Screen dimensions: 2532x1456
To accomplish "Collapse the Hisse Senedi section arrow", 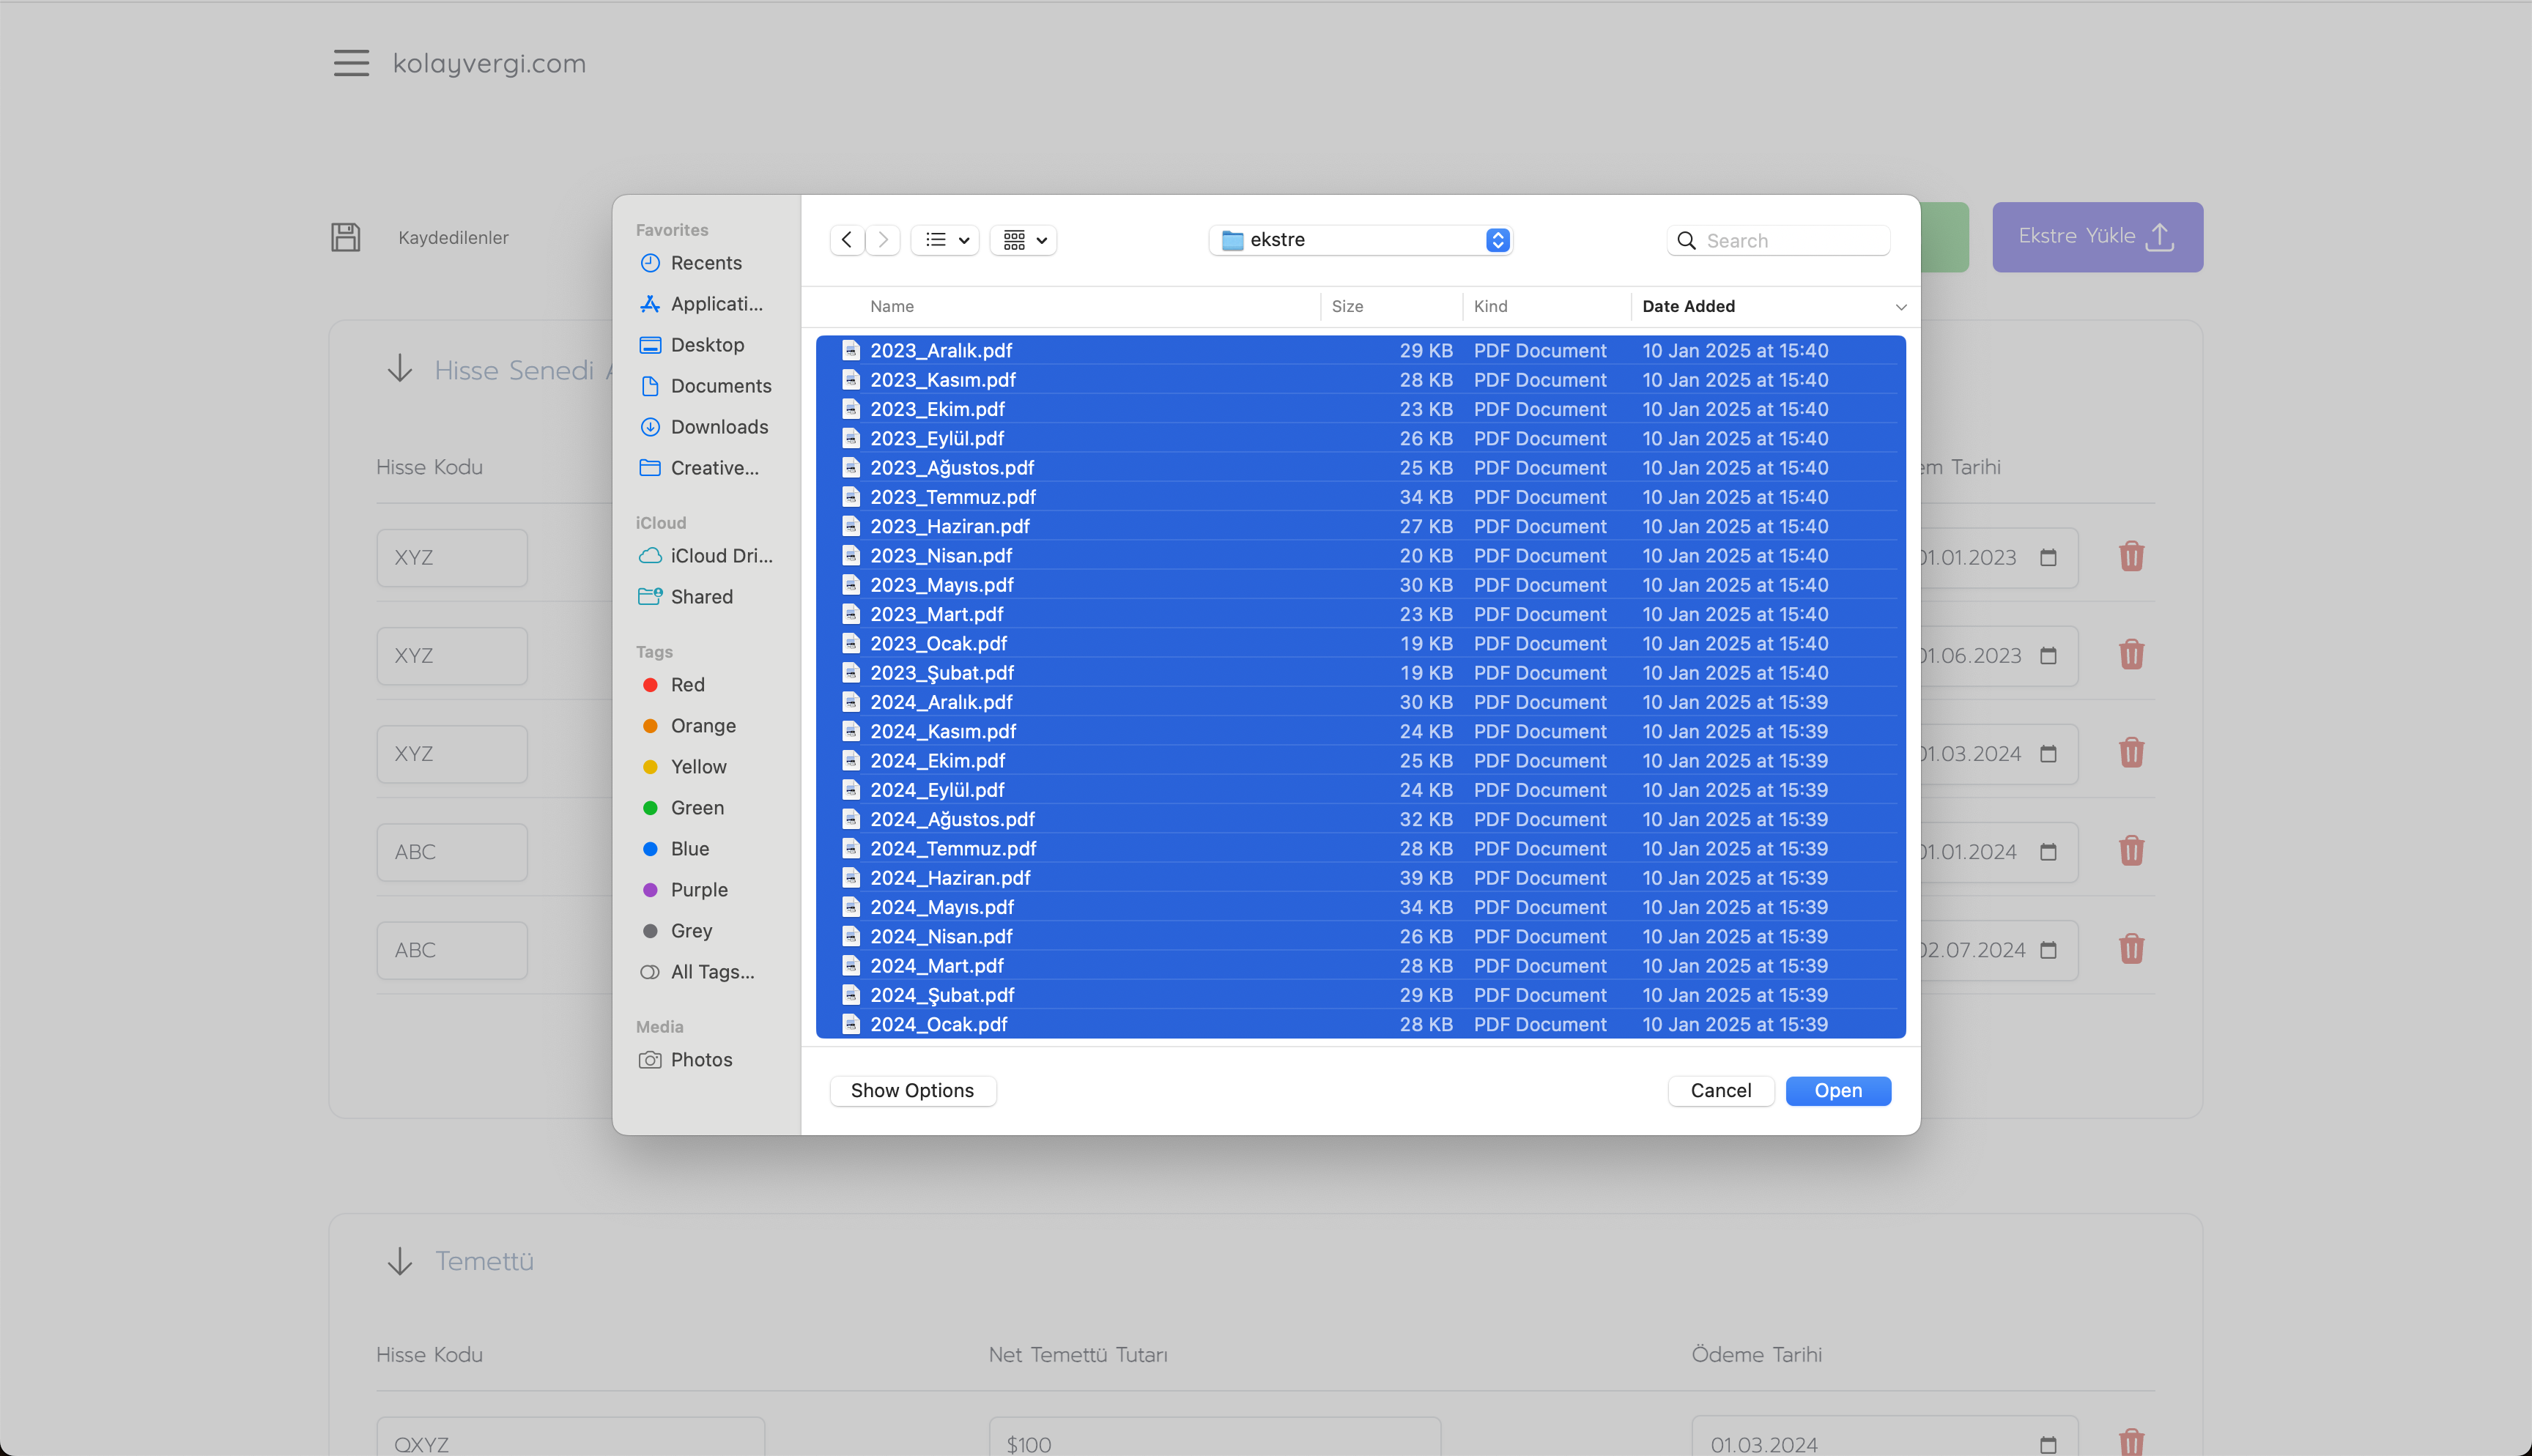I will click(400, 369).
